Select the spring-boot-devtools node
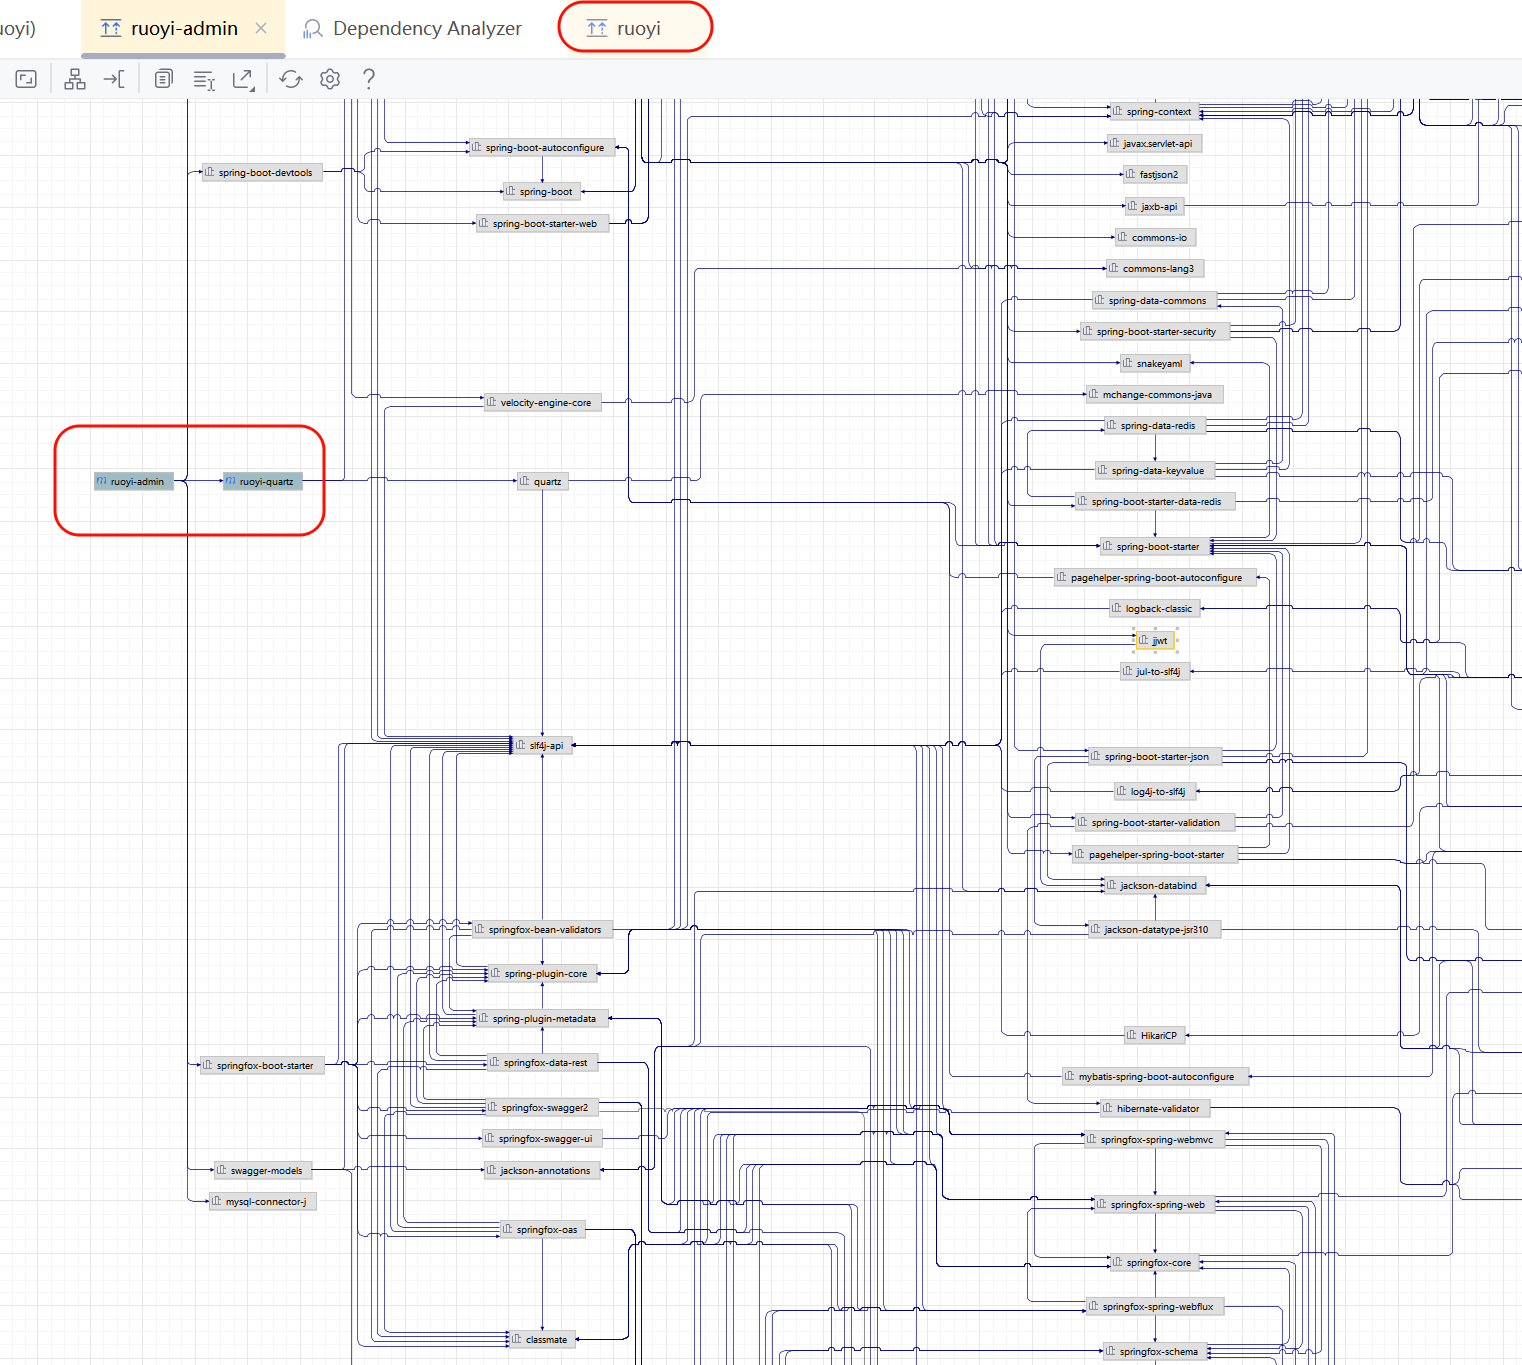The image size is (1522, 1365). tap(262, 172)
